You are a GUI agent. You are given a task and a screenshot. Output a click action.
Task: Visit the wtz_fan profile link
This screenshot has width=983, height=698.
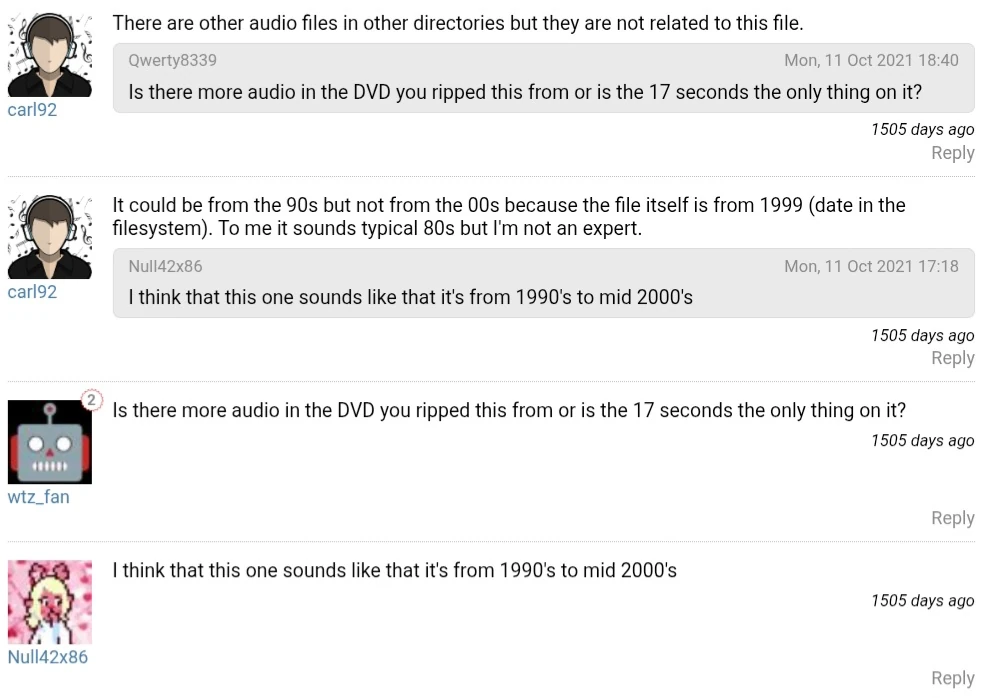[38, 497]
